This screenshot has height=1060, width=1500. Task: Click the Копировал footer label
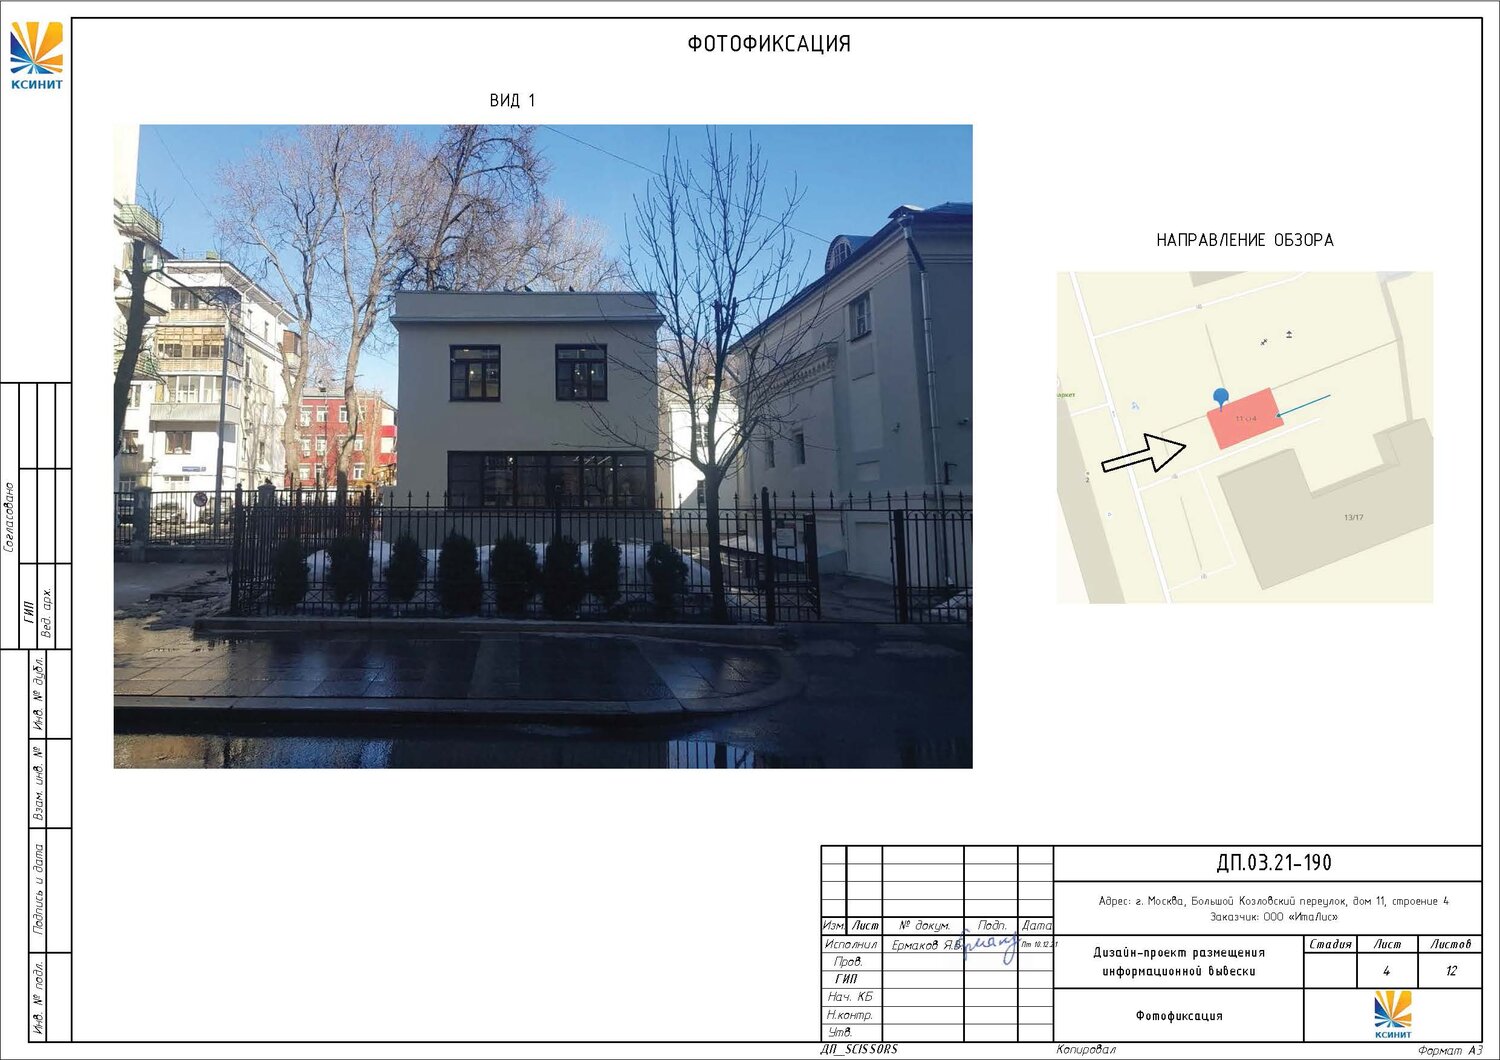[1086, 1050]
